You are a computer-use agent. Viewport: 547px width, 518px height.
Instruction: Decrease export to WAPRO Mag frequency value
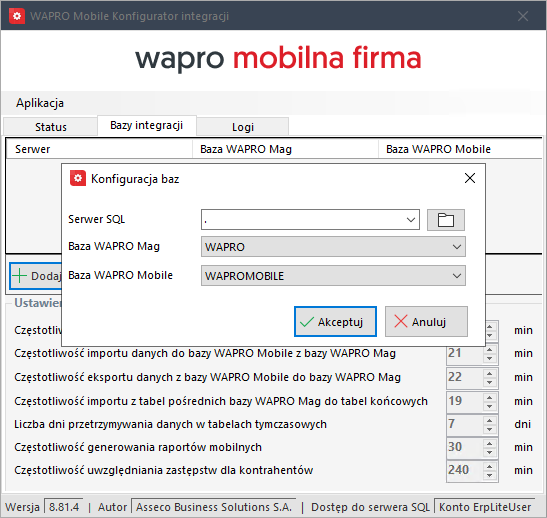click(490, 382)
